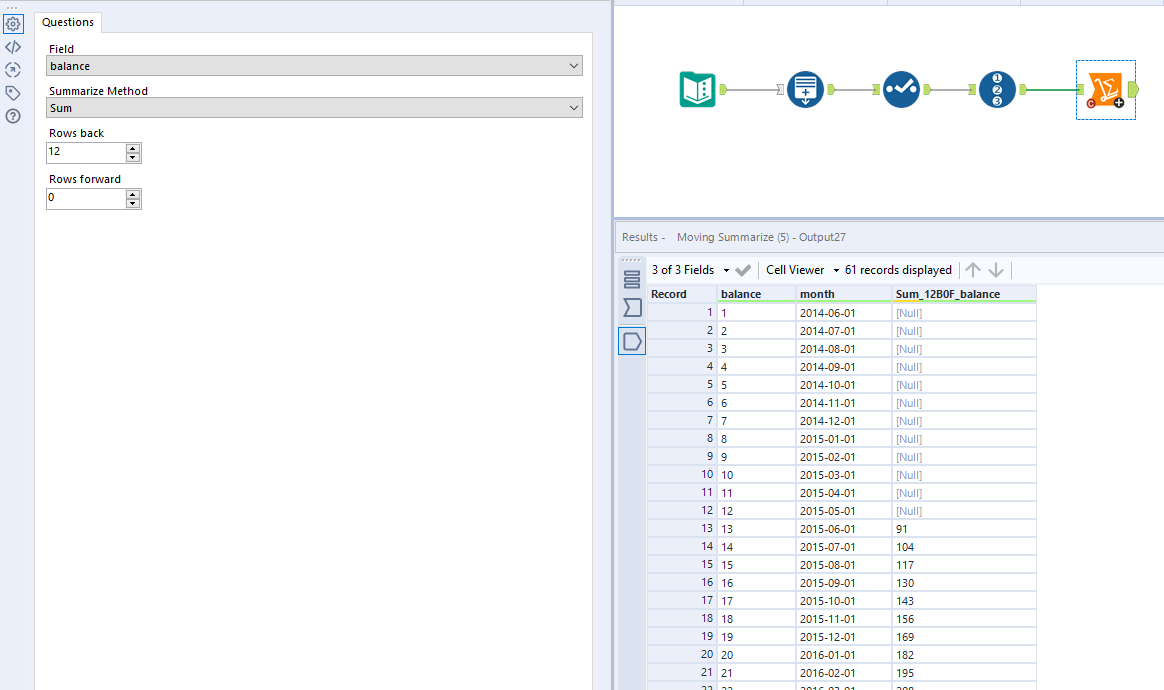Switch to the Questions tab
This screenshot has height=690, width=1164.
tap(67, 22)
